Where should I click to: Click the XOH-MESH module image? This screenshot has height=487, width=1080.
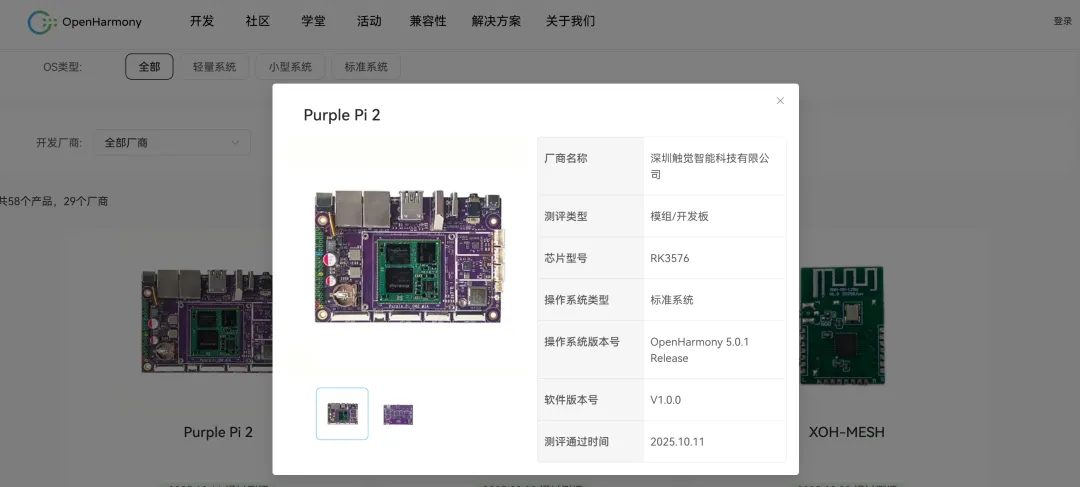(x=842, y=325)
